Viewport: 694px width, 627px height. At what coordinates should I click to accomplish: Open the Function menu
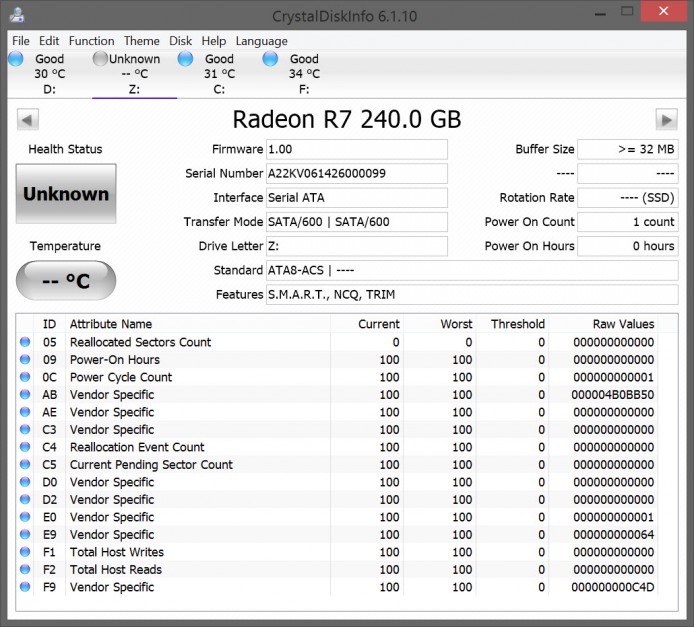pos(91,41)
